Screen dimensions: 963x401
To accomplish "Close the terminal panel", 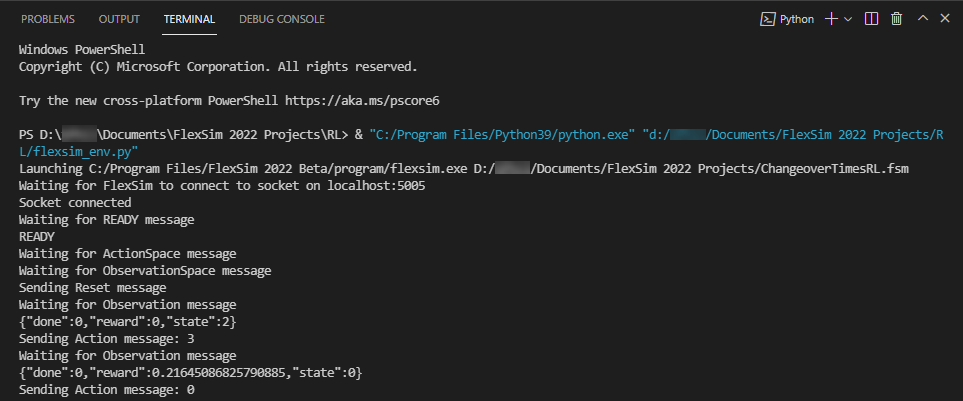I will (945, 19).
